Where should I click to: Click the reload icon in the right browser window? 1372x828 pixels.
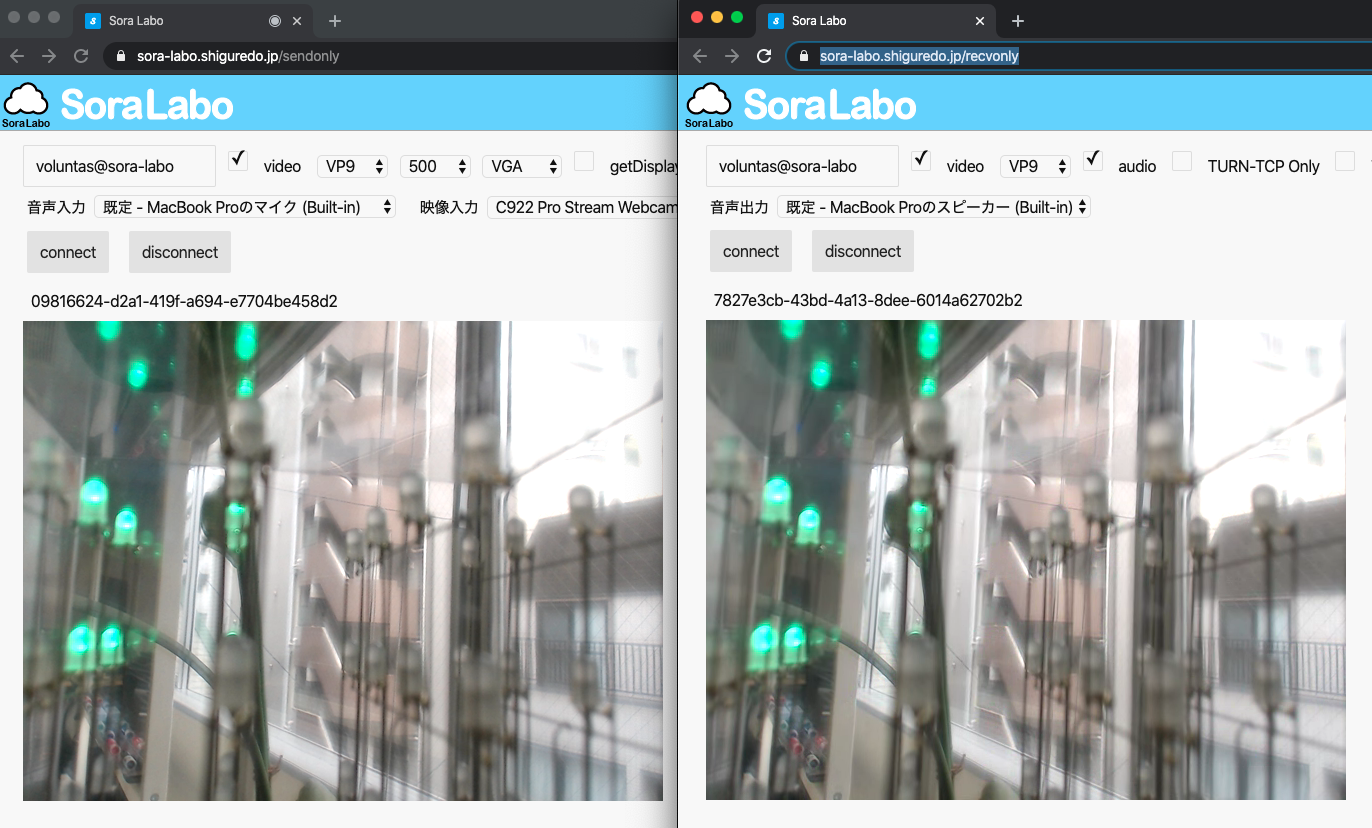[x=764, y=56]
